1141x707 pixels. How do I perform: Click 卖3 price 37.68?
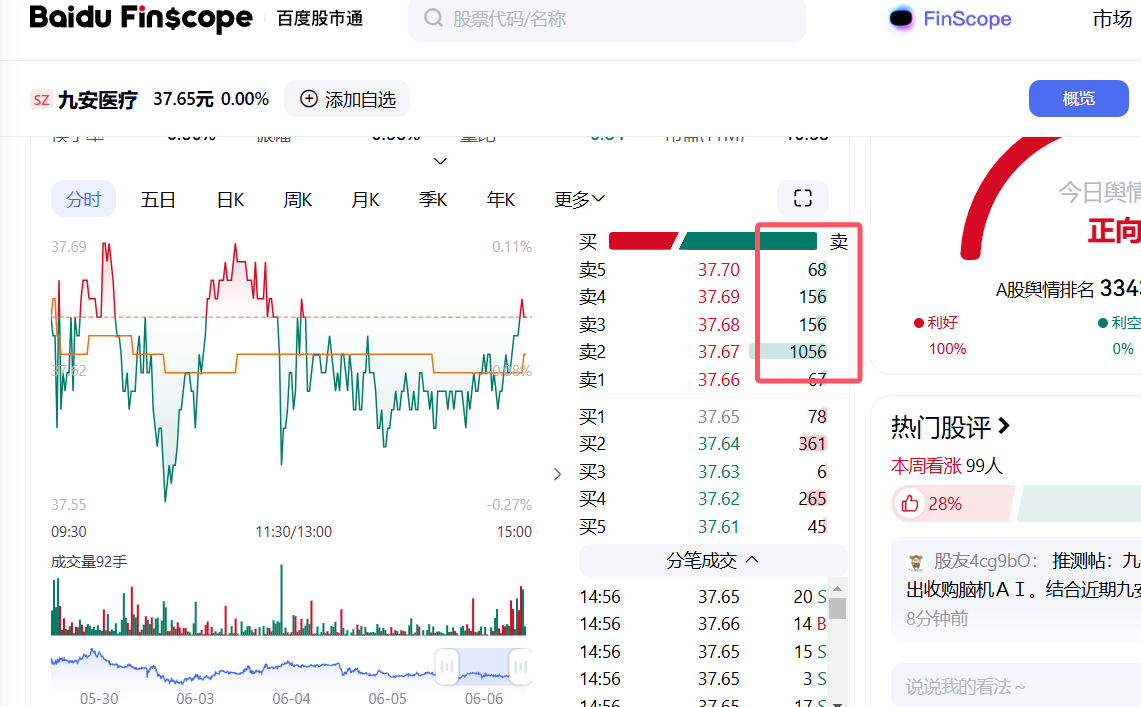point(718,324)
